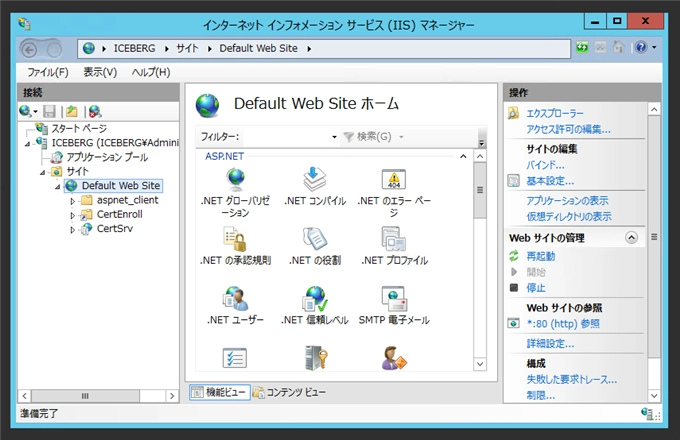Screen dimensions: 680x440
Task: Expand the aspnet_client tree node
Action: tap(73, 201)
